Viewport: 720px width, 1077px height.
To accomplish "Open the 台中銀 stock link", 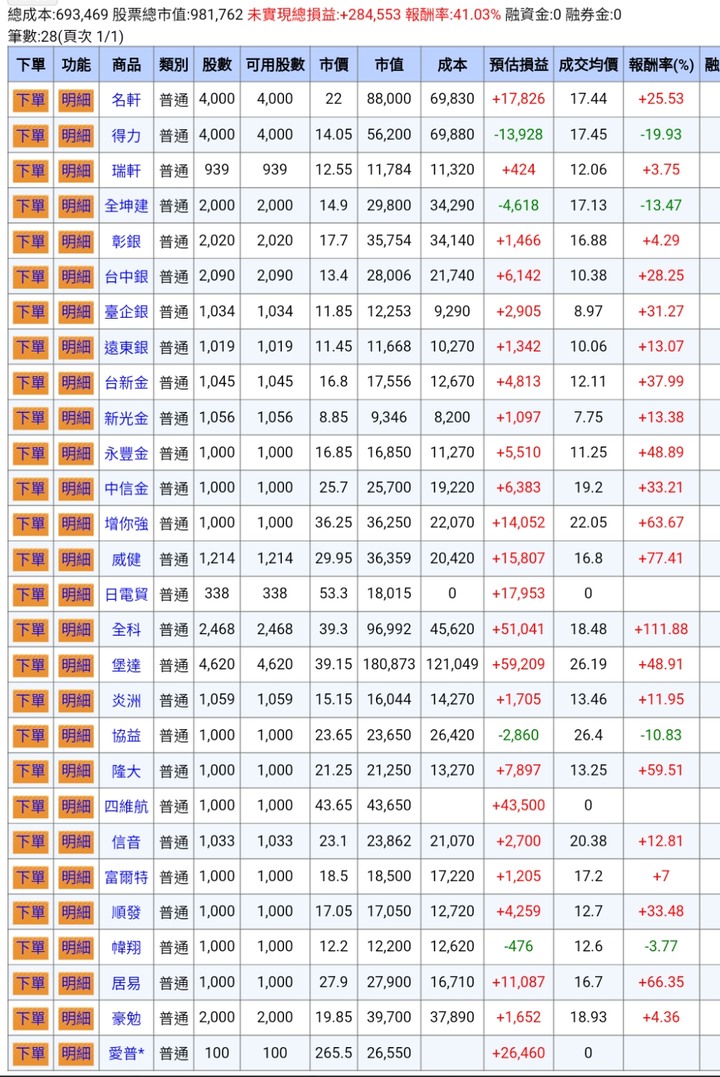I will (126, 277).
